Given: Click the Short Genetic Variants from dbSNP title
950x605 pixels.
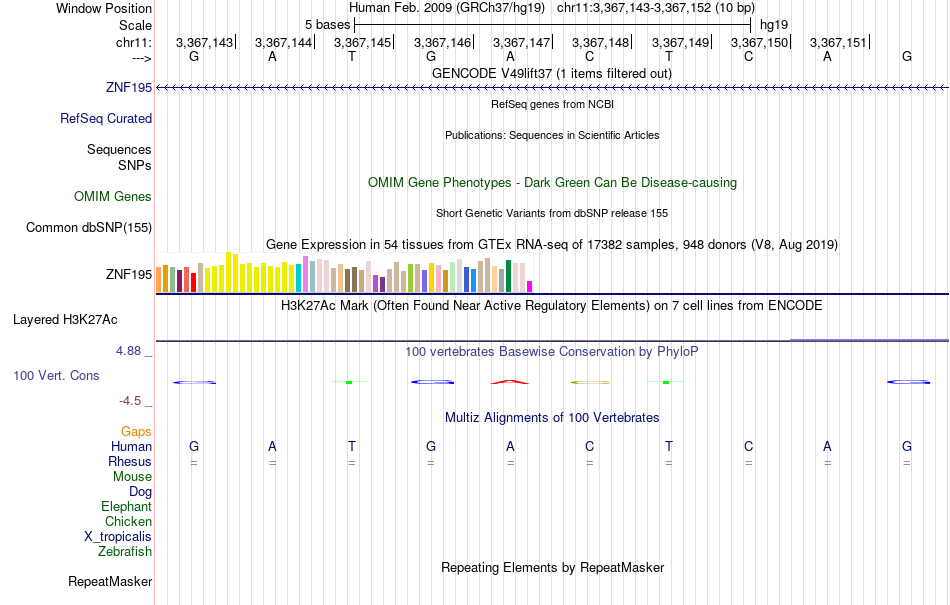Looking at the screenshot, I should (x=552, y=213).
